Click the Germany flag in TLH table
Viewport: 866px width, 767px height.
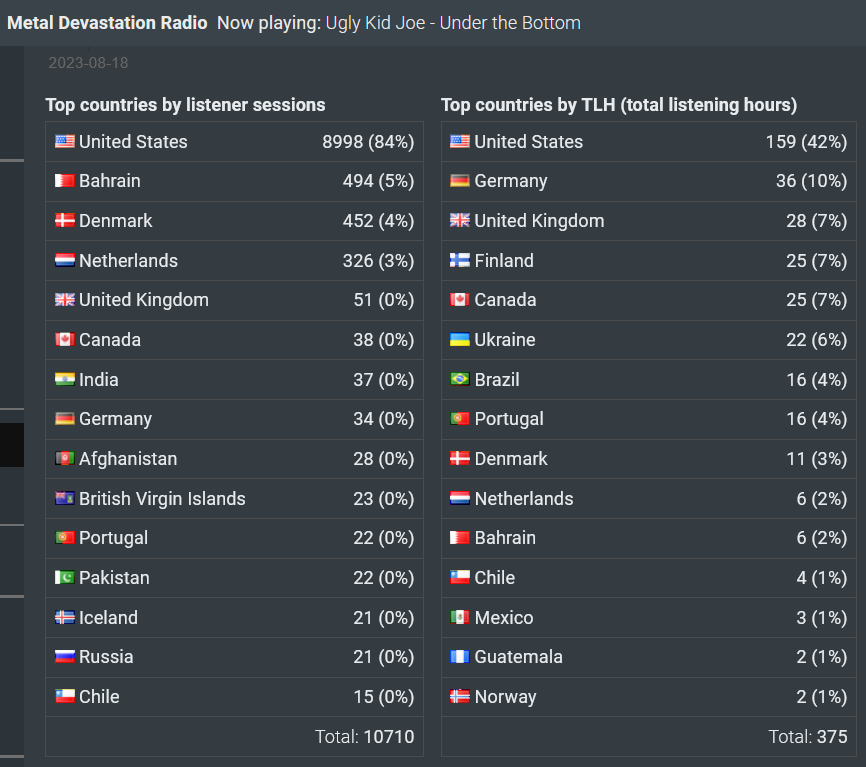[x=460, y=181]
